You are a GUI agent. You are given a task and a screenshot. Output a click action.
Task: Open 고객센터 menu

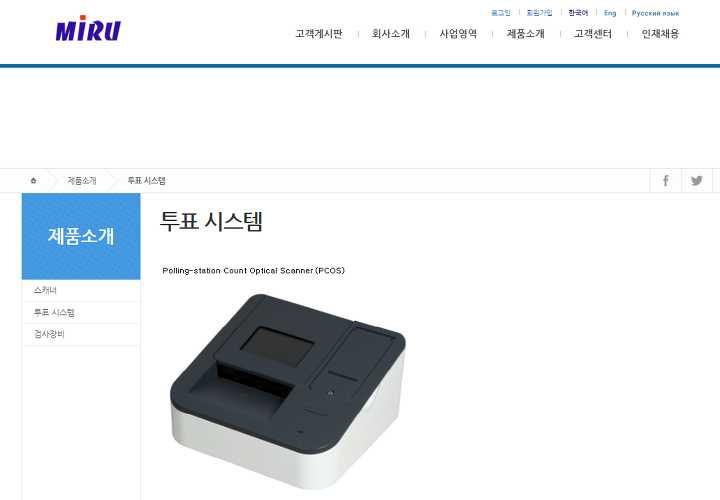click(x=593, y=34)
